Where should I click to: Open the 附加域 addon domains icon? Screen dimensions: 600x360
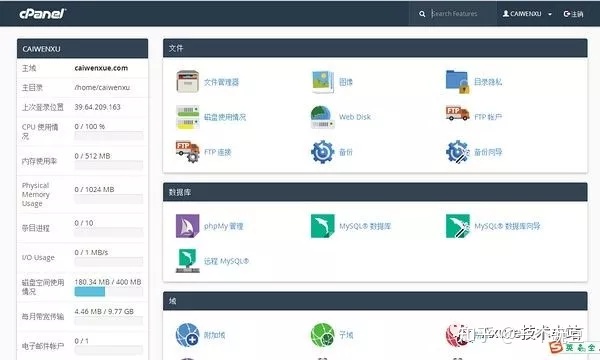pyautogui.click(x=188, y=335)
